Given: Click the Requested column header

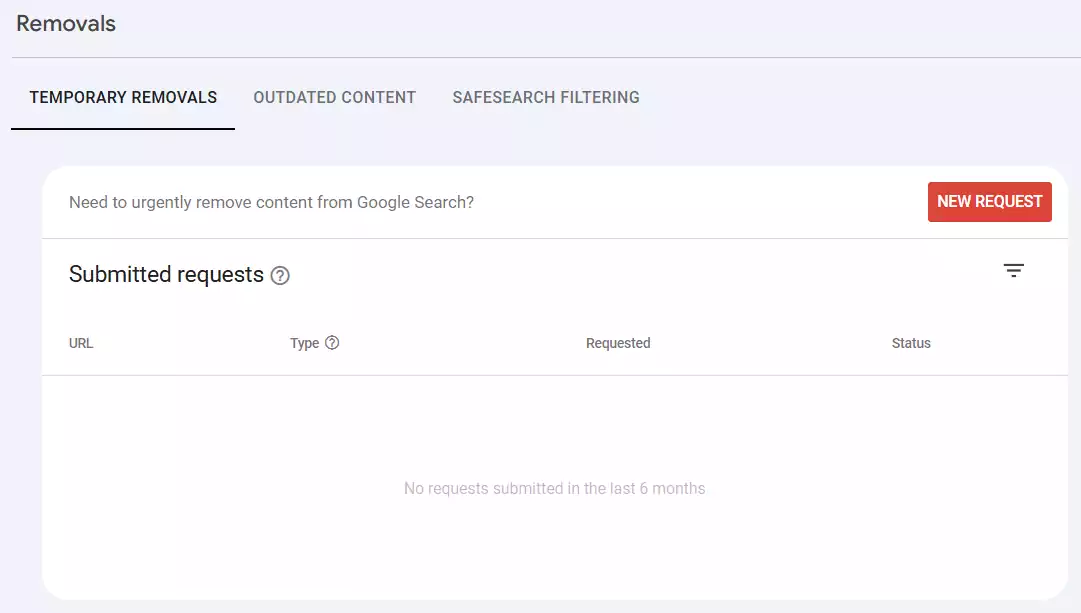Looking at the screenshot, I should point(618,342).
